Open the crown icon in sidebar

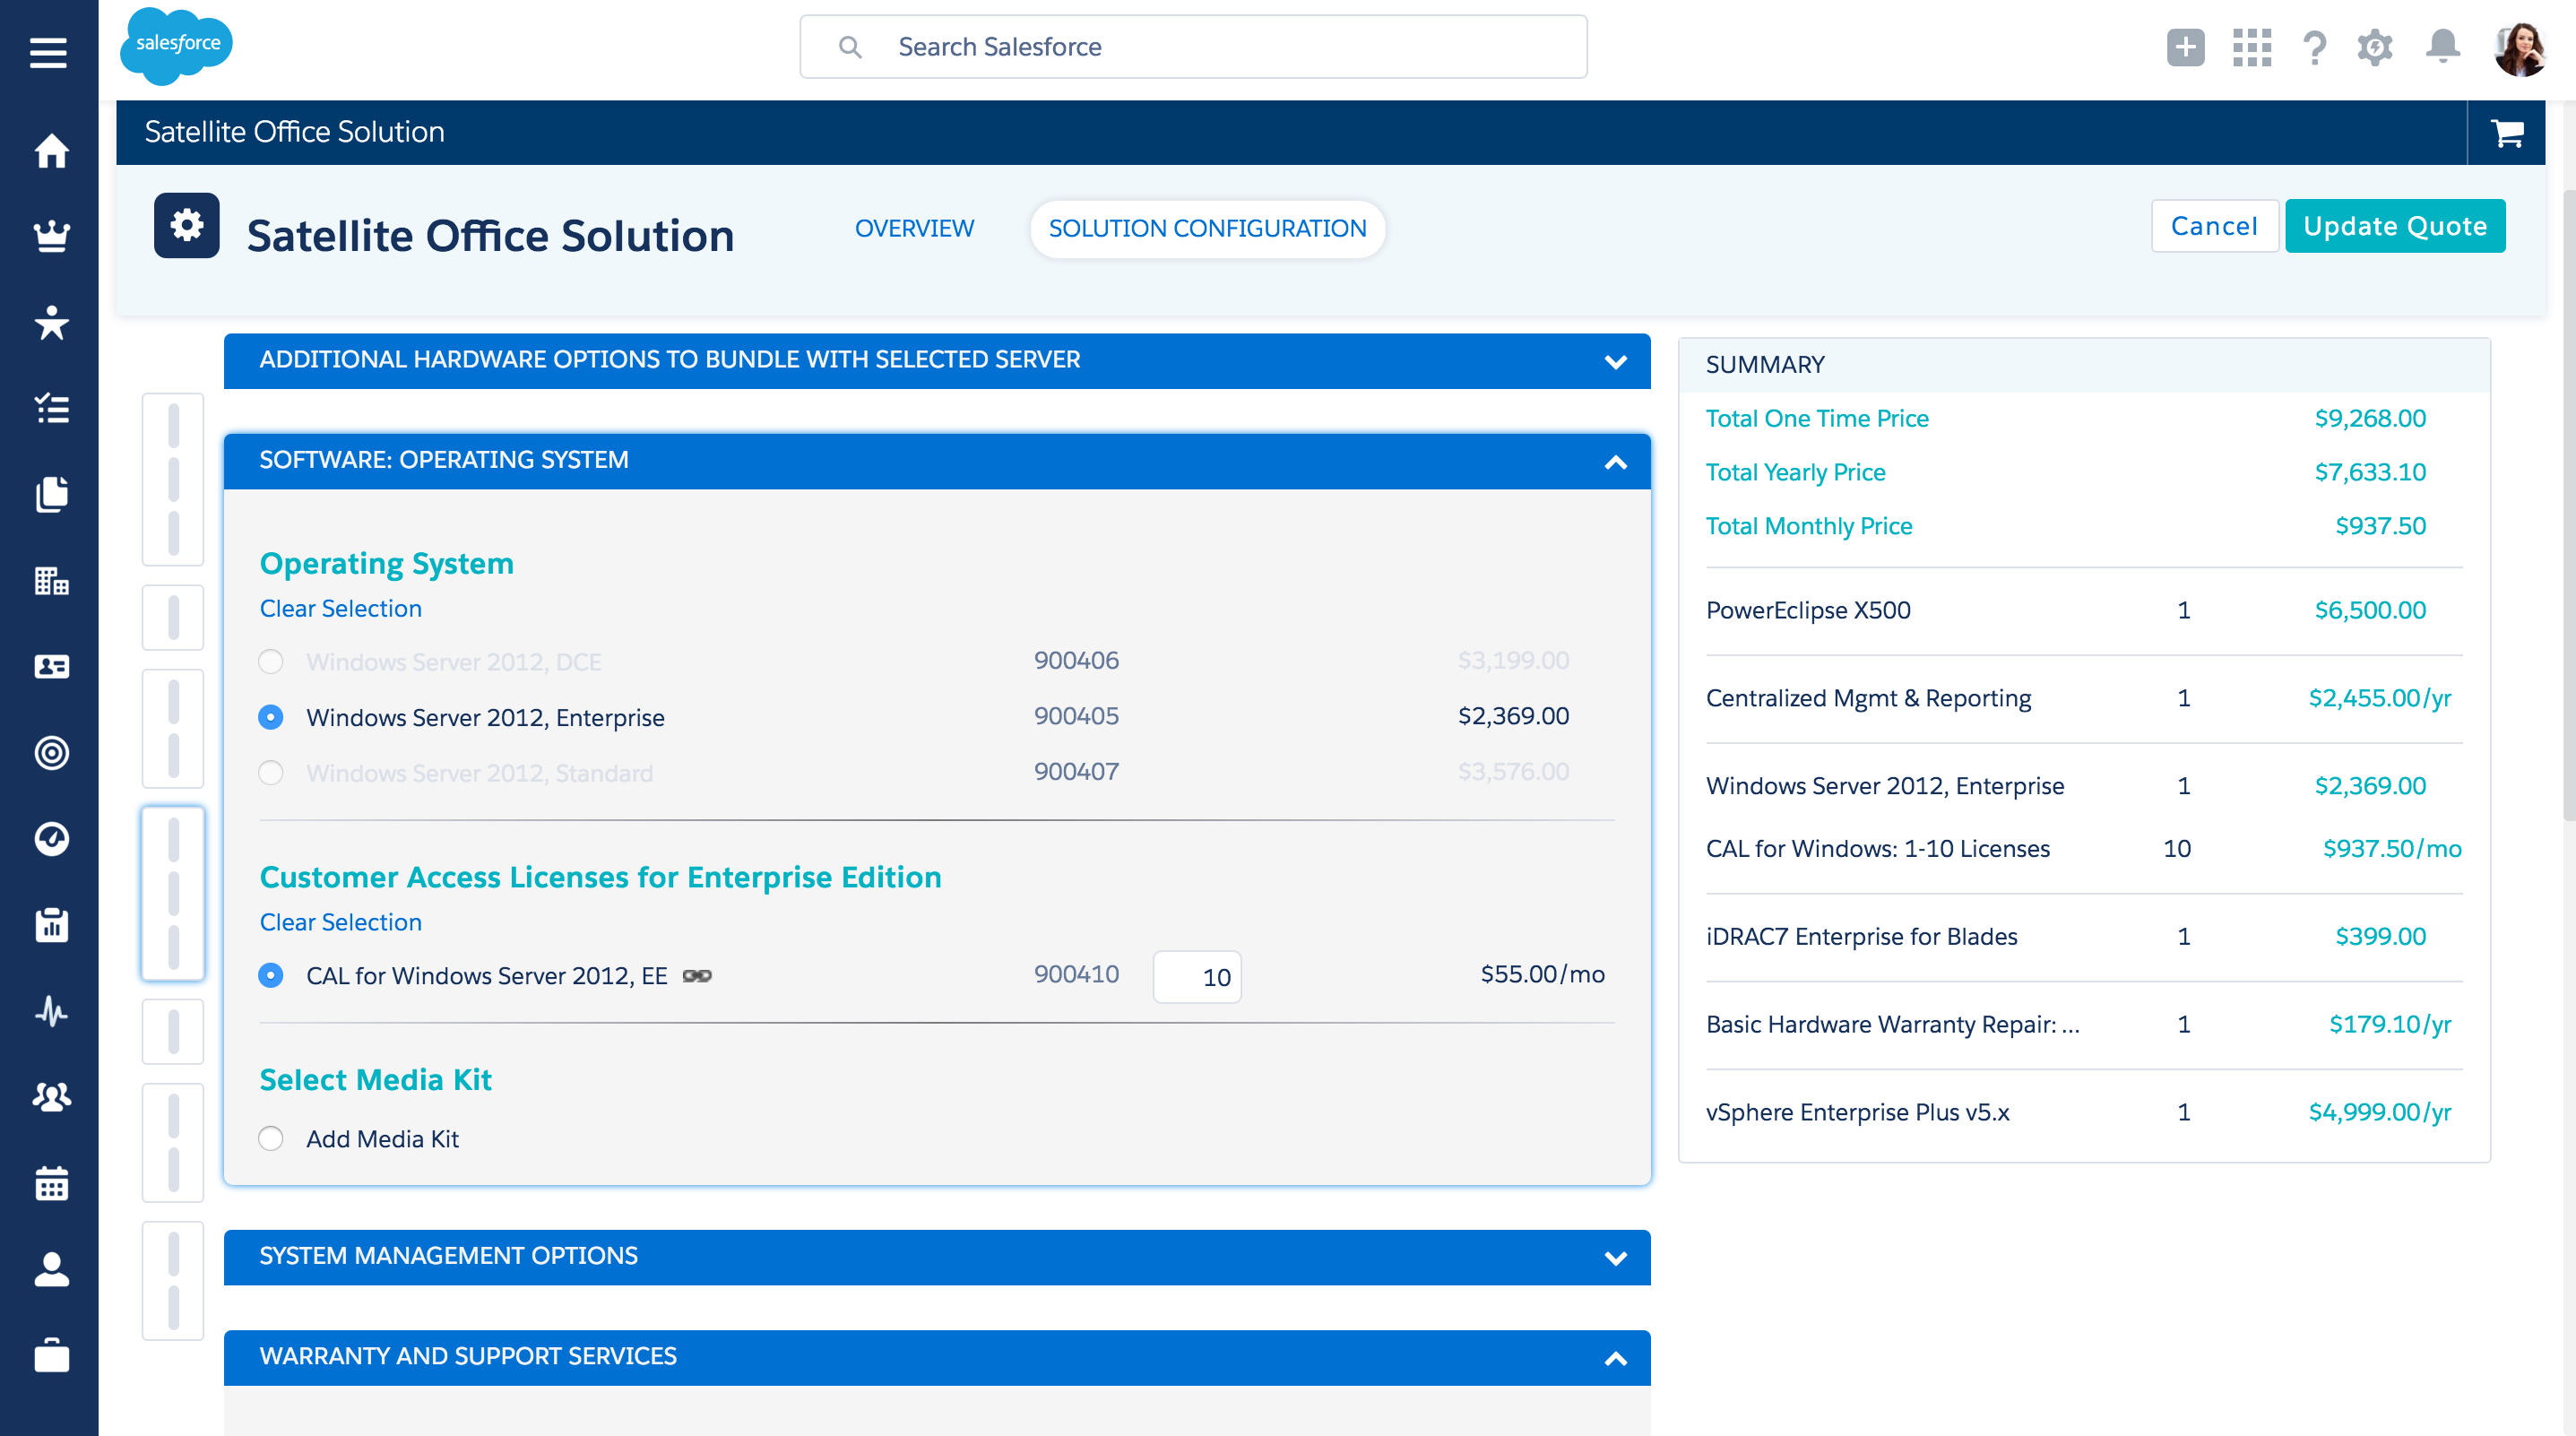click(x=51, y=237)
